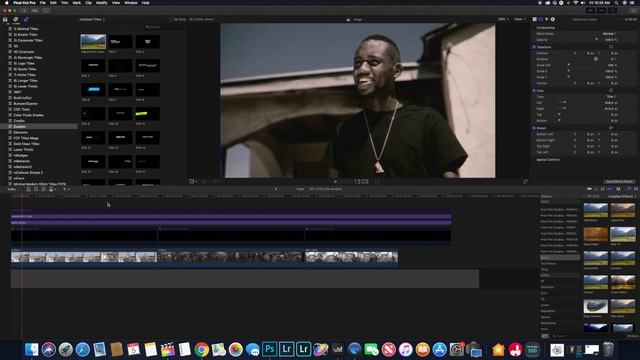Select the Titles and Generators sidebar icon
The height and width of the screenshot is (360, 640).
pyautogui.click(x=26, y=19)
